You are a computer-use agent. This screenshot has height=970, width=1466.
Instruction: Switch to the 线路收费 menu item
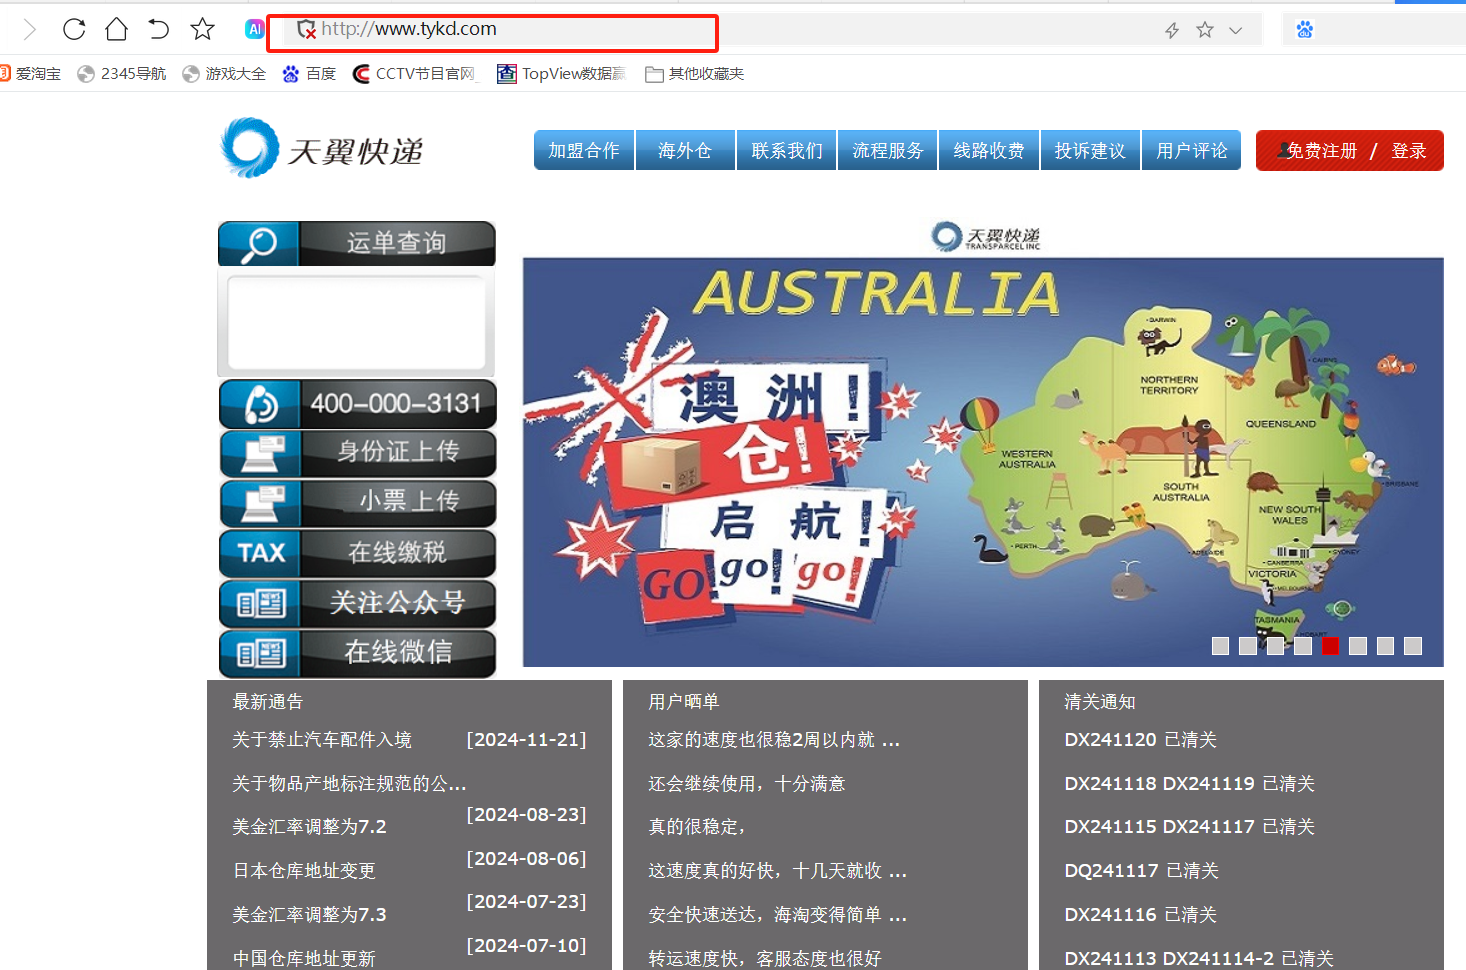click(x=989, y=150)
